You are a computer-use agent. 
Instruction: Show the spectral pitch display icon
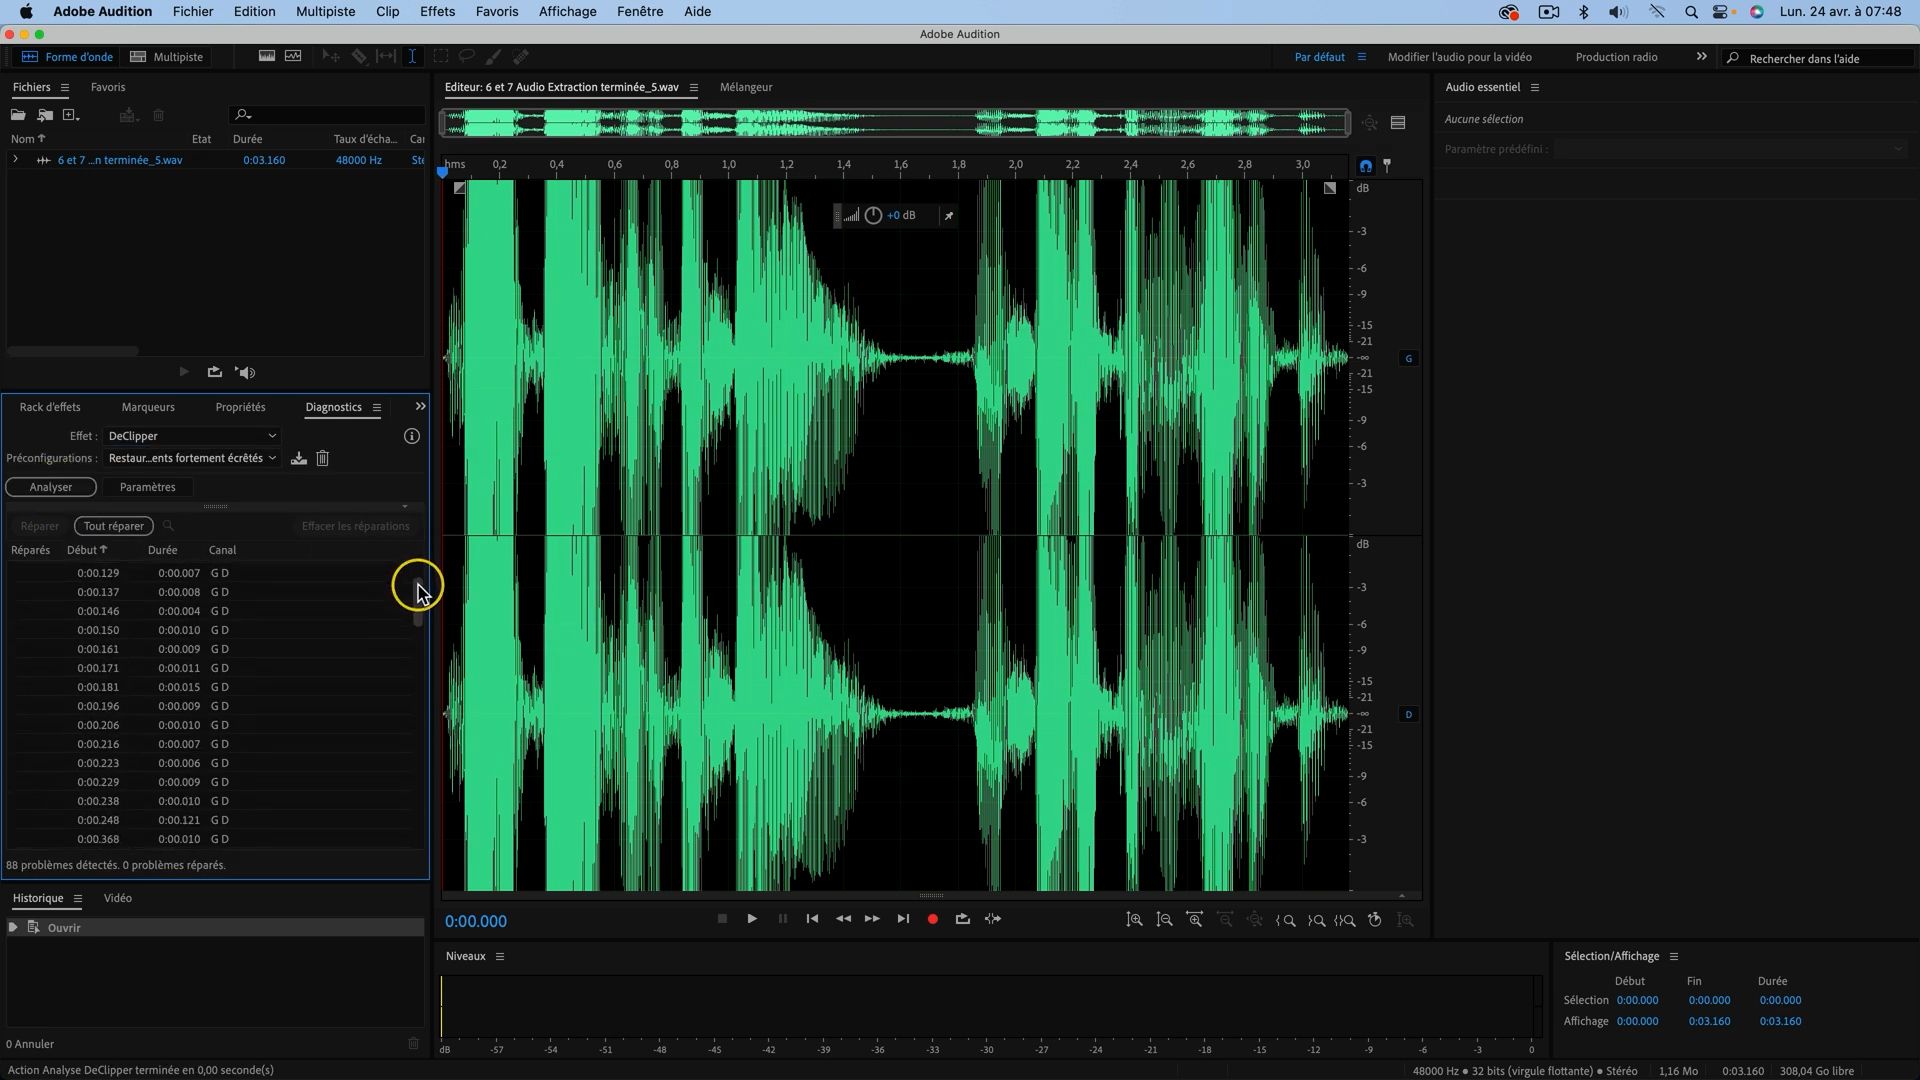293,56
